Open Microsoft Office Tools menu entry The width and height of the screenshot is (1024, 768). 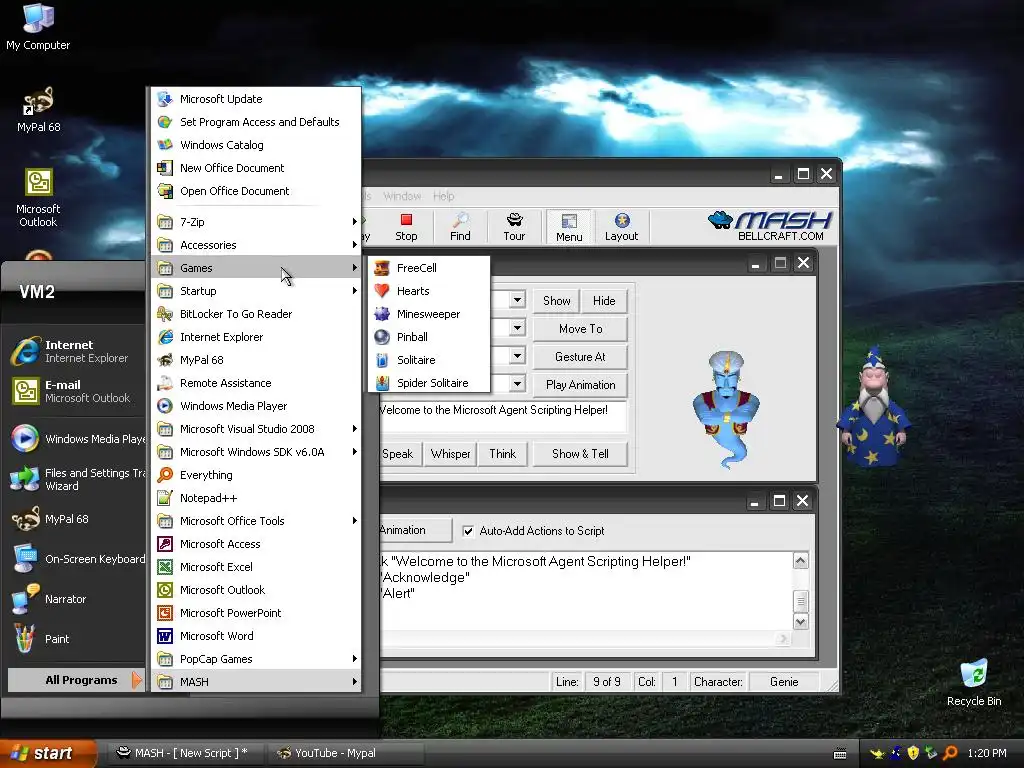coord(256,520)
